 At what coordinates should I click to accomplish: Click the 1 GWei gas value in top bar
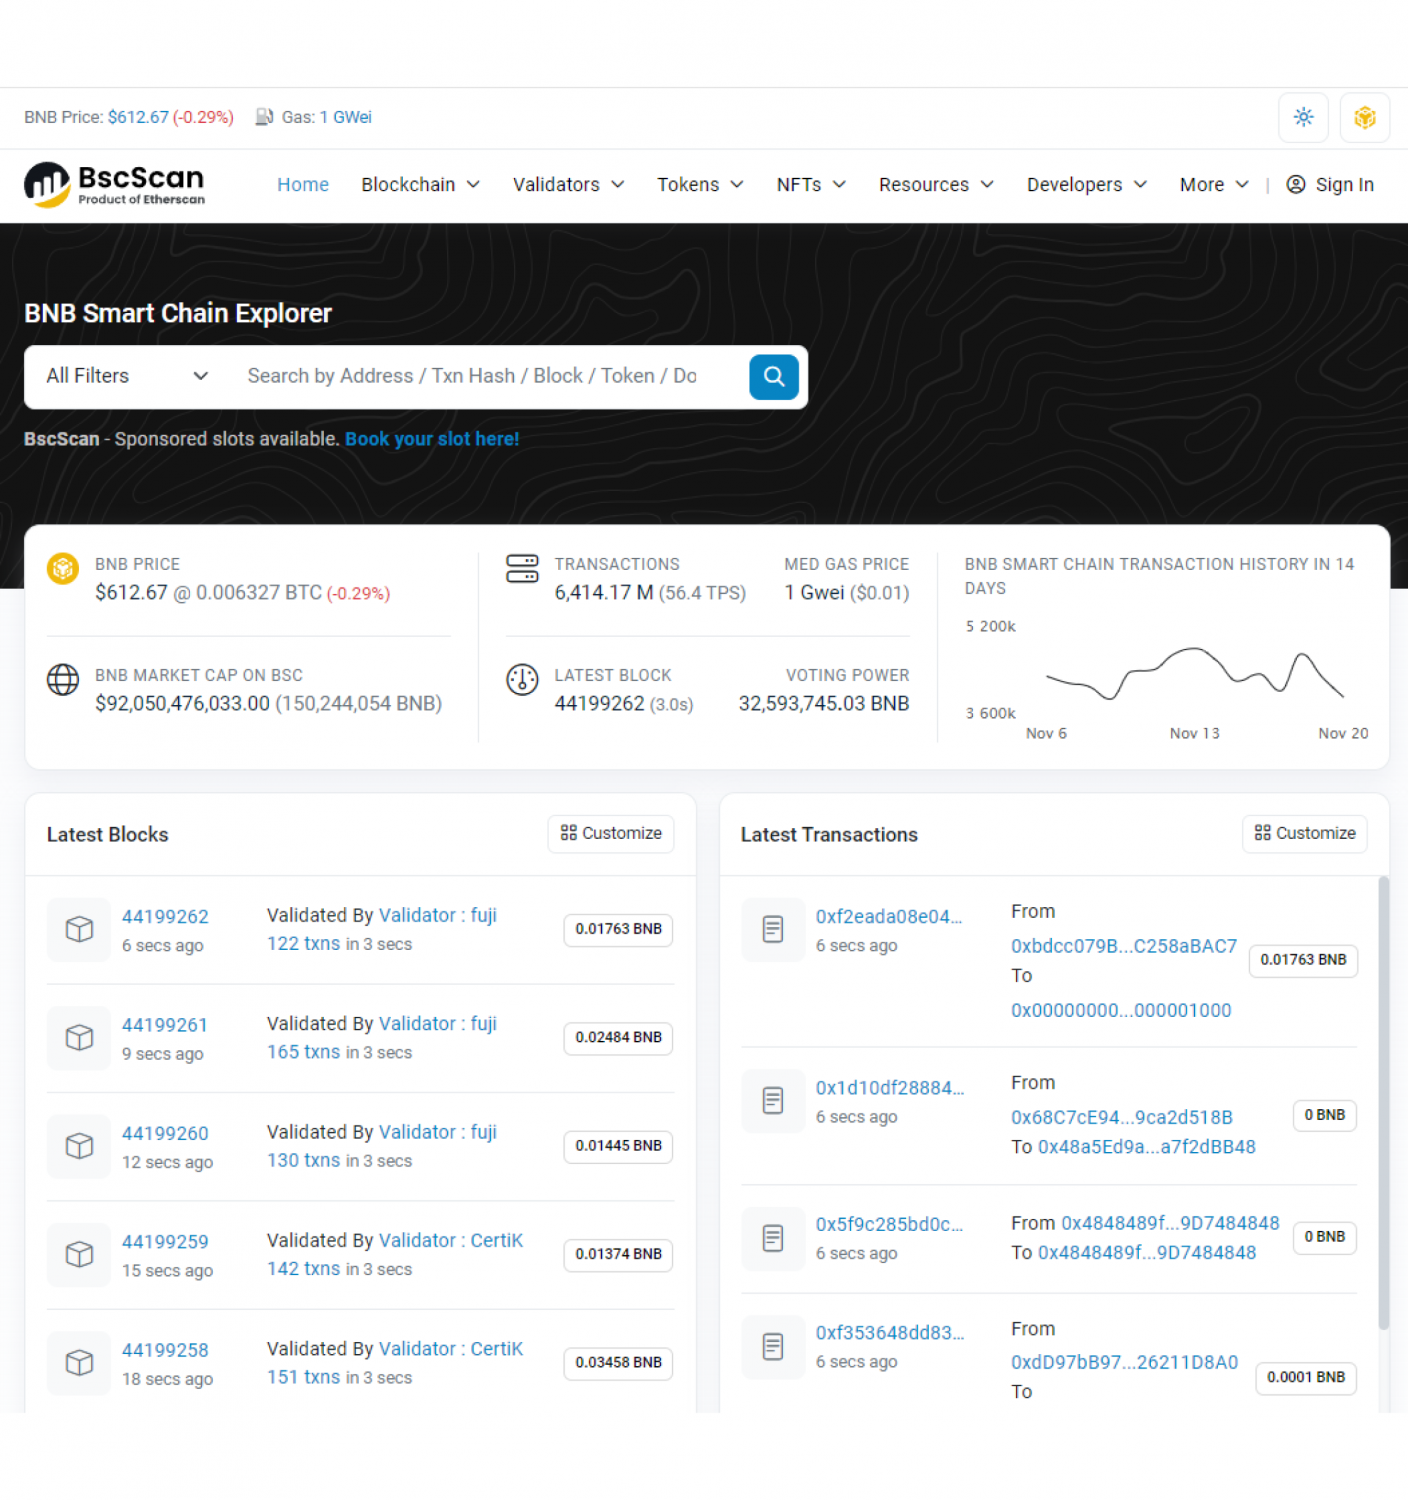345,117
